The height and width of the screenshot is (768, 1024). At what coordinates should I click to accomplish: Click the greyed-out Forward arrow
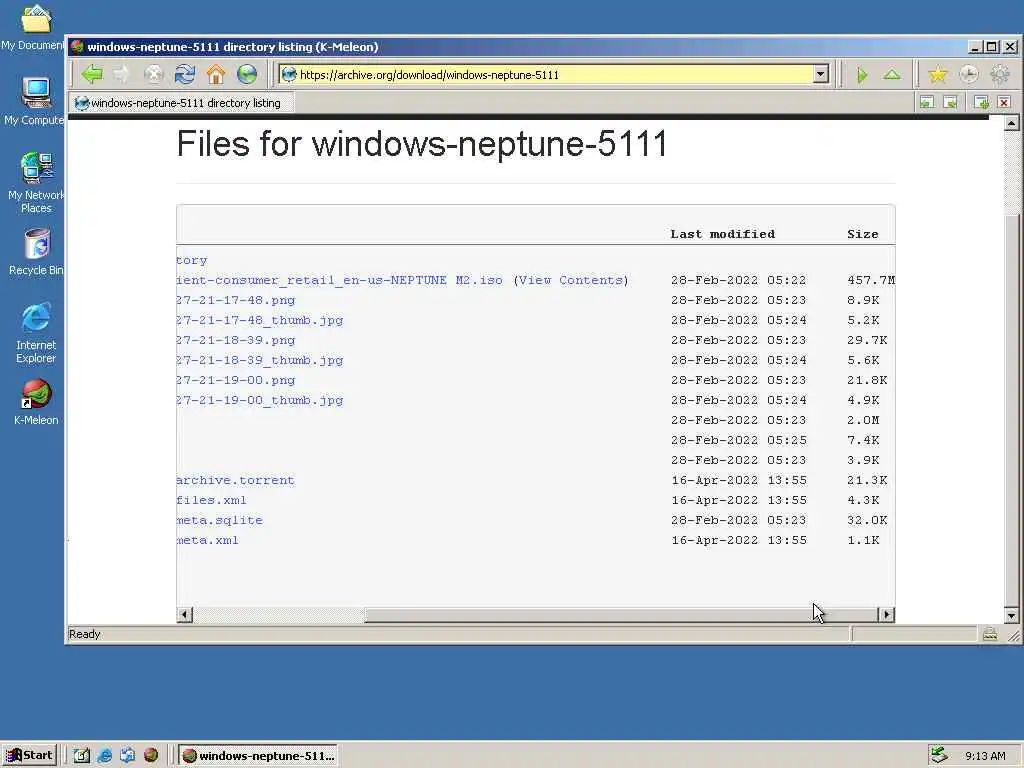click(122, 74)
